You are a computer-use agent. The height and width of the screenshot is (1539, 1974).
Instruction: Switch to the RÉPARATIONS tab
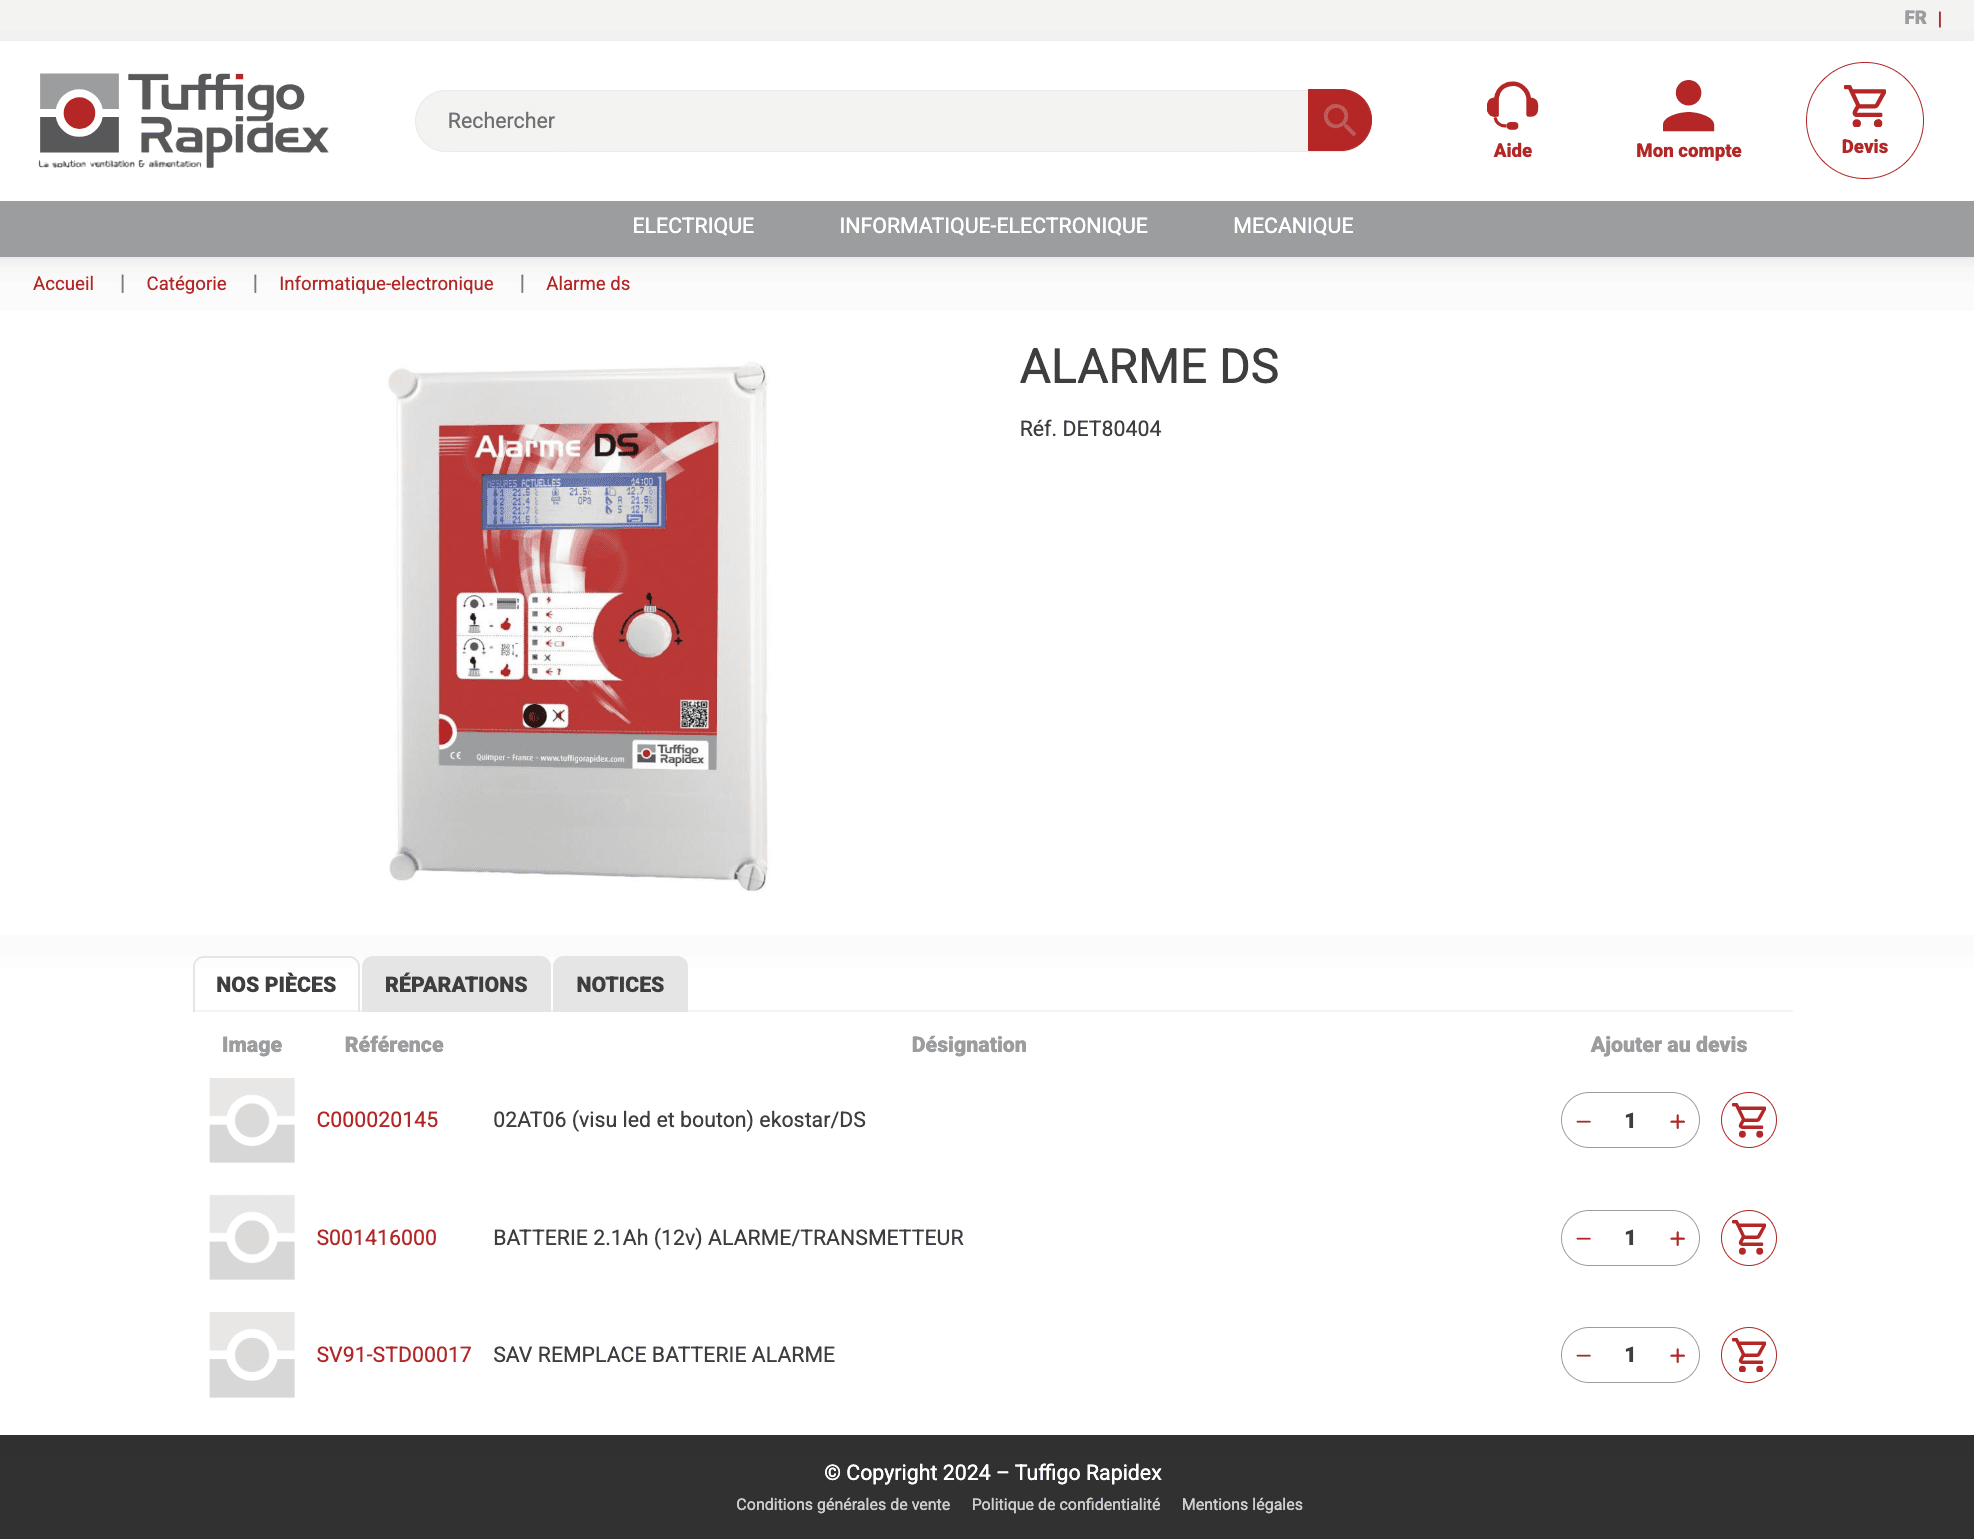[455, 984]
